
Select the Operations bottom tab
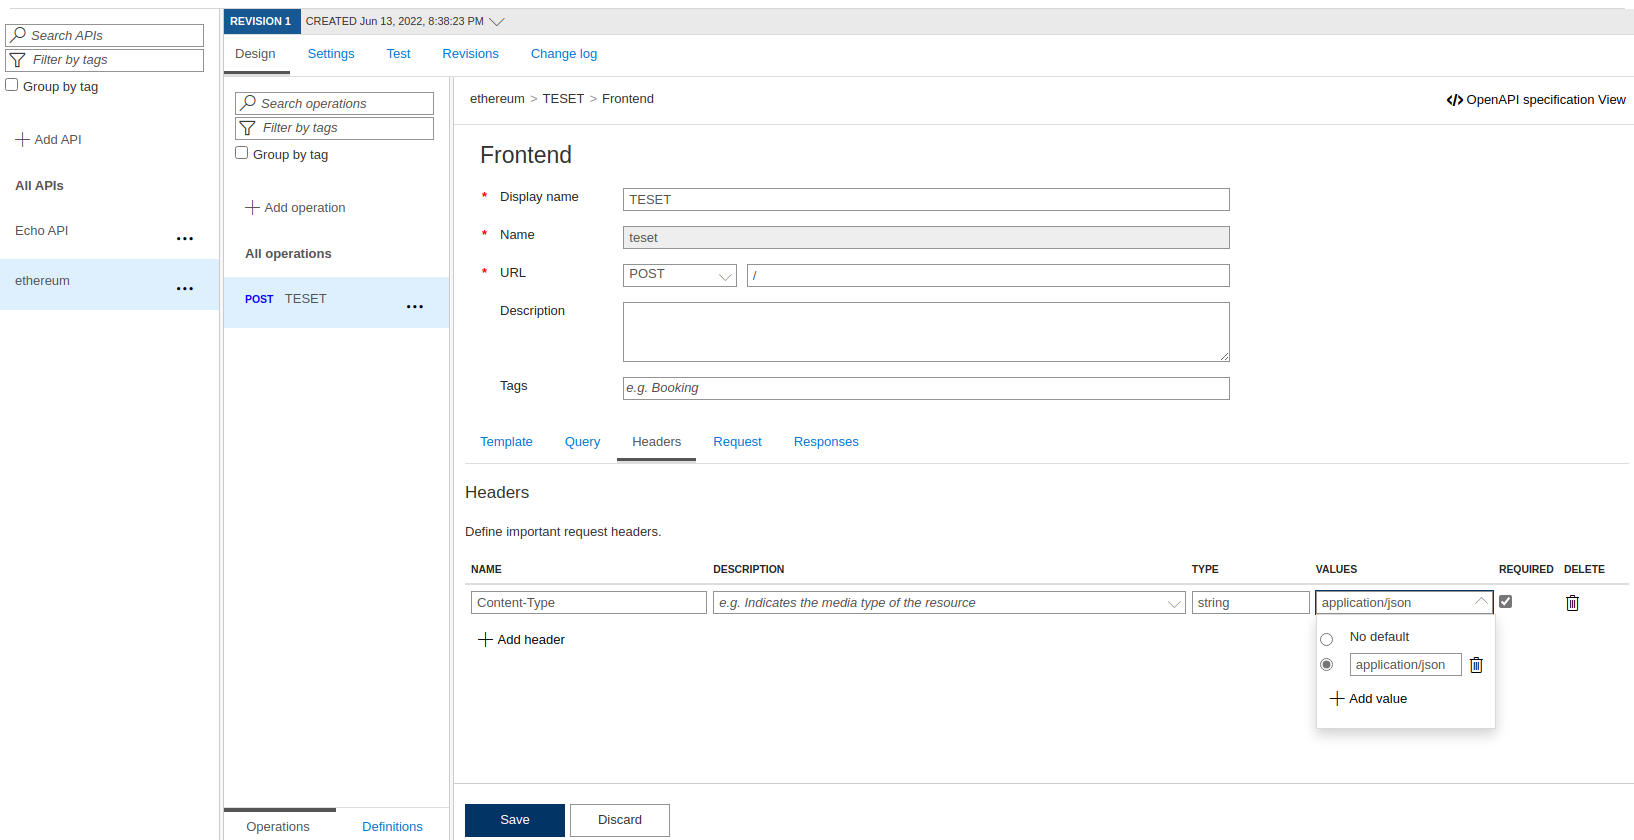(278, 826)
